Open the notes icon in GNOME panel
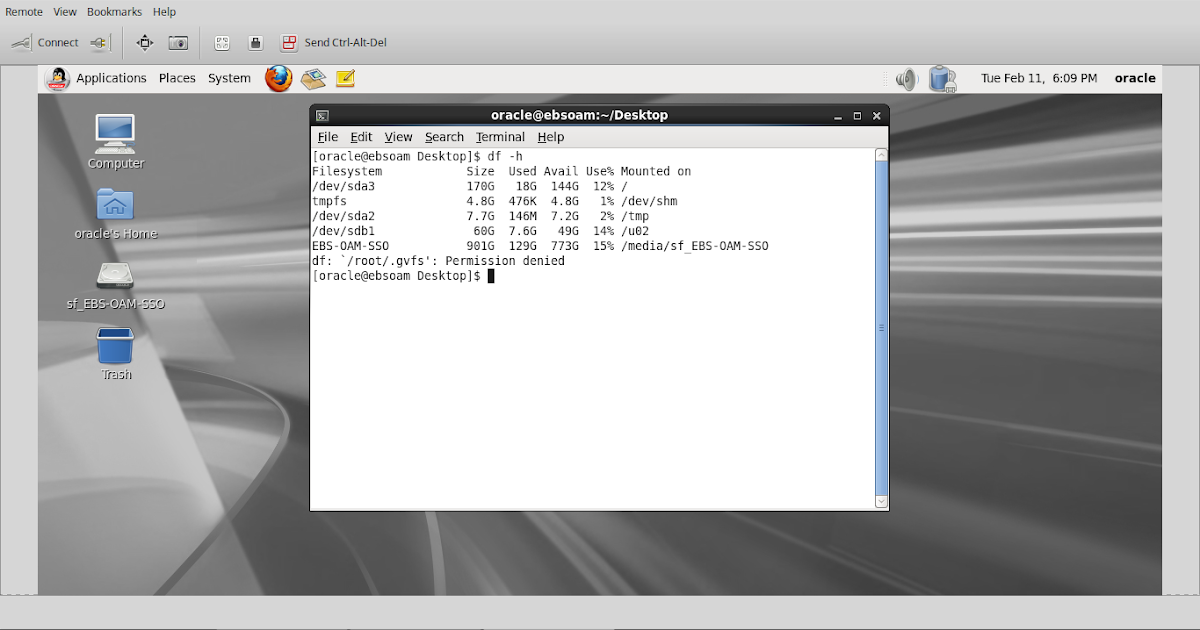 (346, 78)
